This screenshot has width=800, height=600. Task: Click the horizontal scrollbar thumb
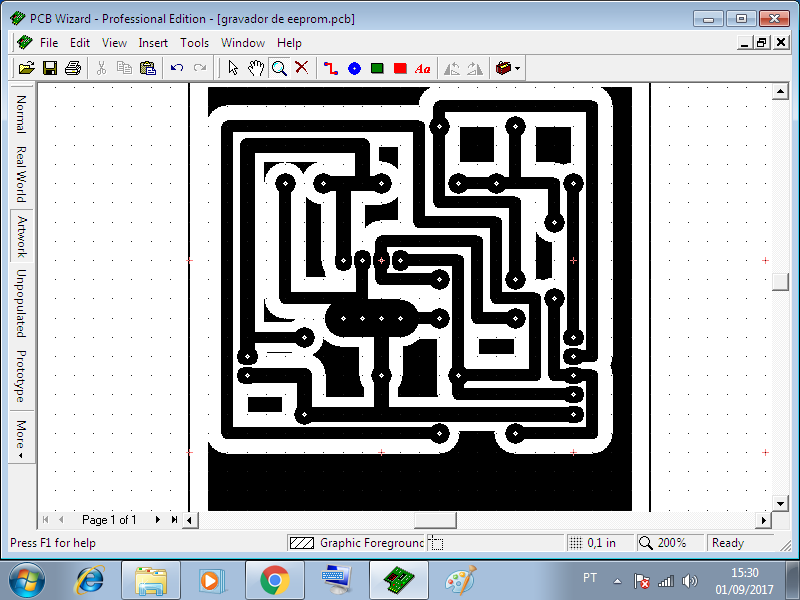point(435,520)
